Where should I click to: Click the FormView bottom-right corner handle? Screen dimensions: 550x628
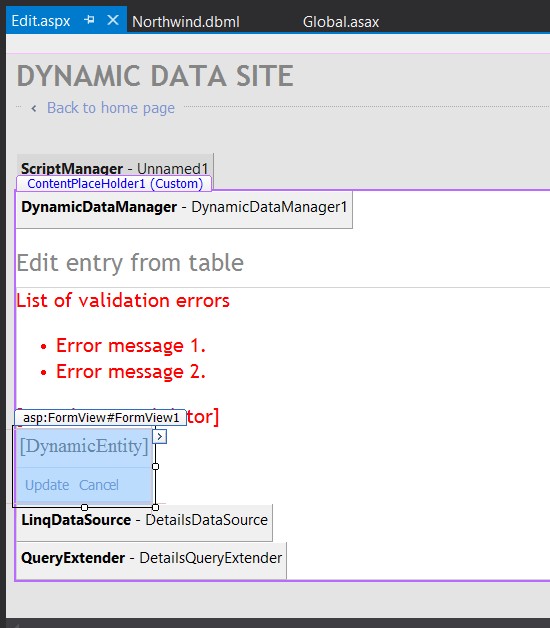tap(155, 507)
